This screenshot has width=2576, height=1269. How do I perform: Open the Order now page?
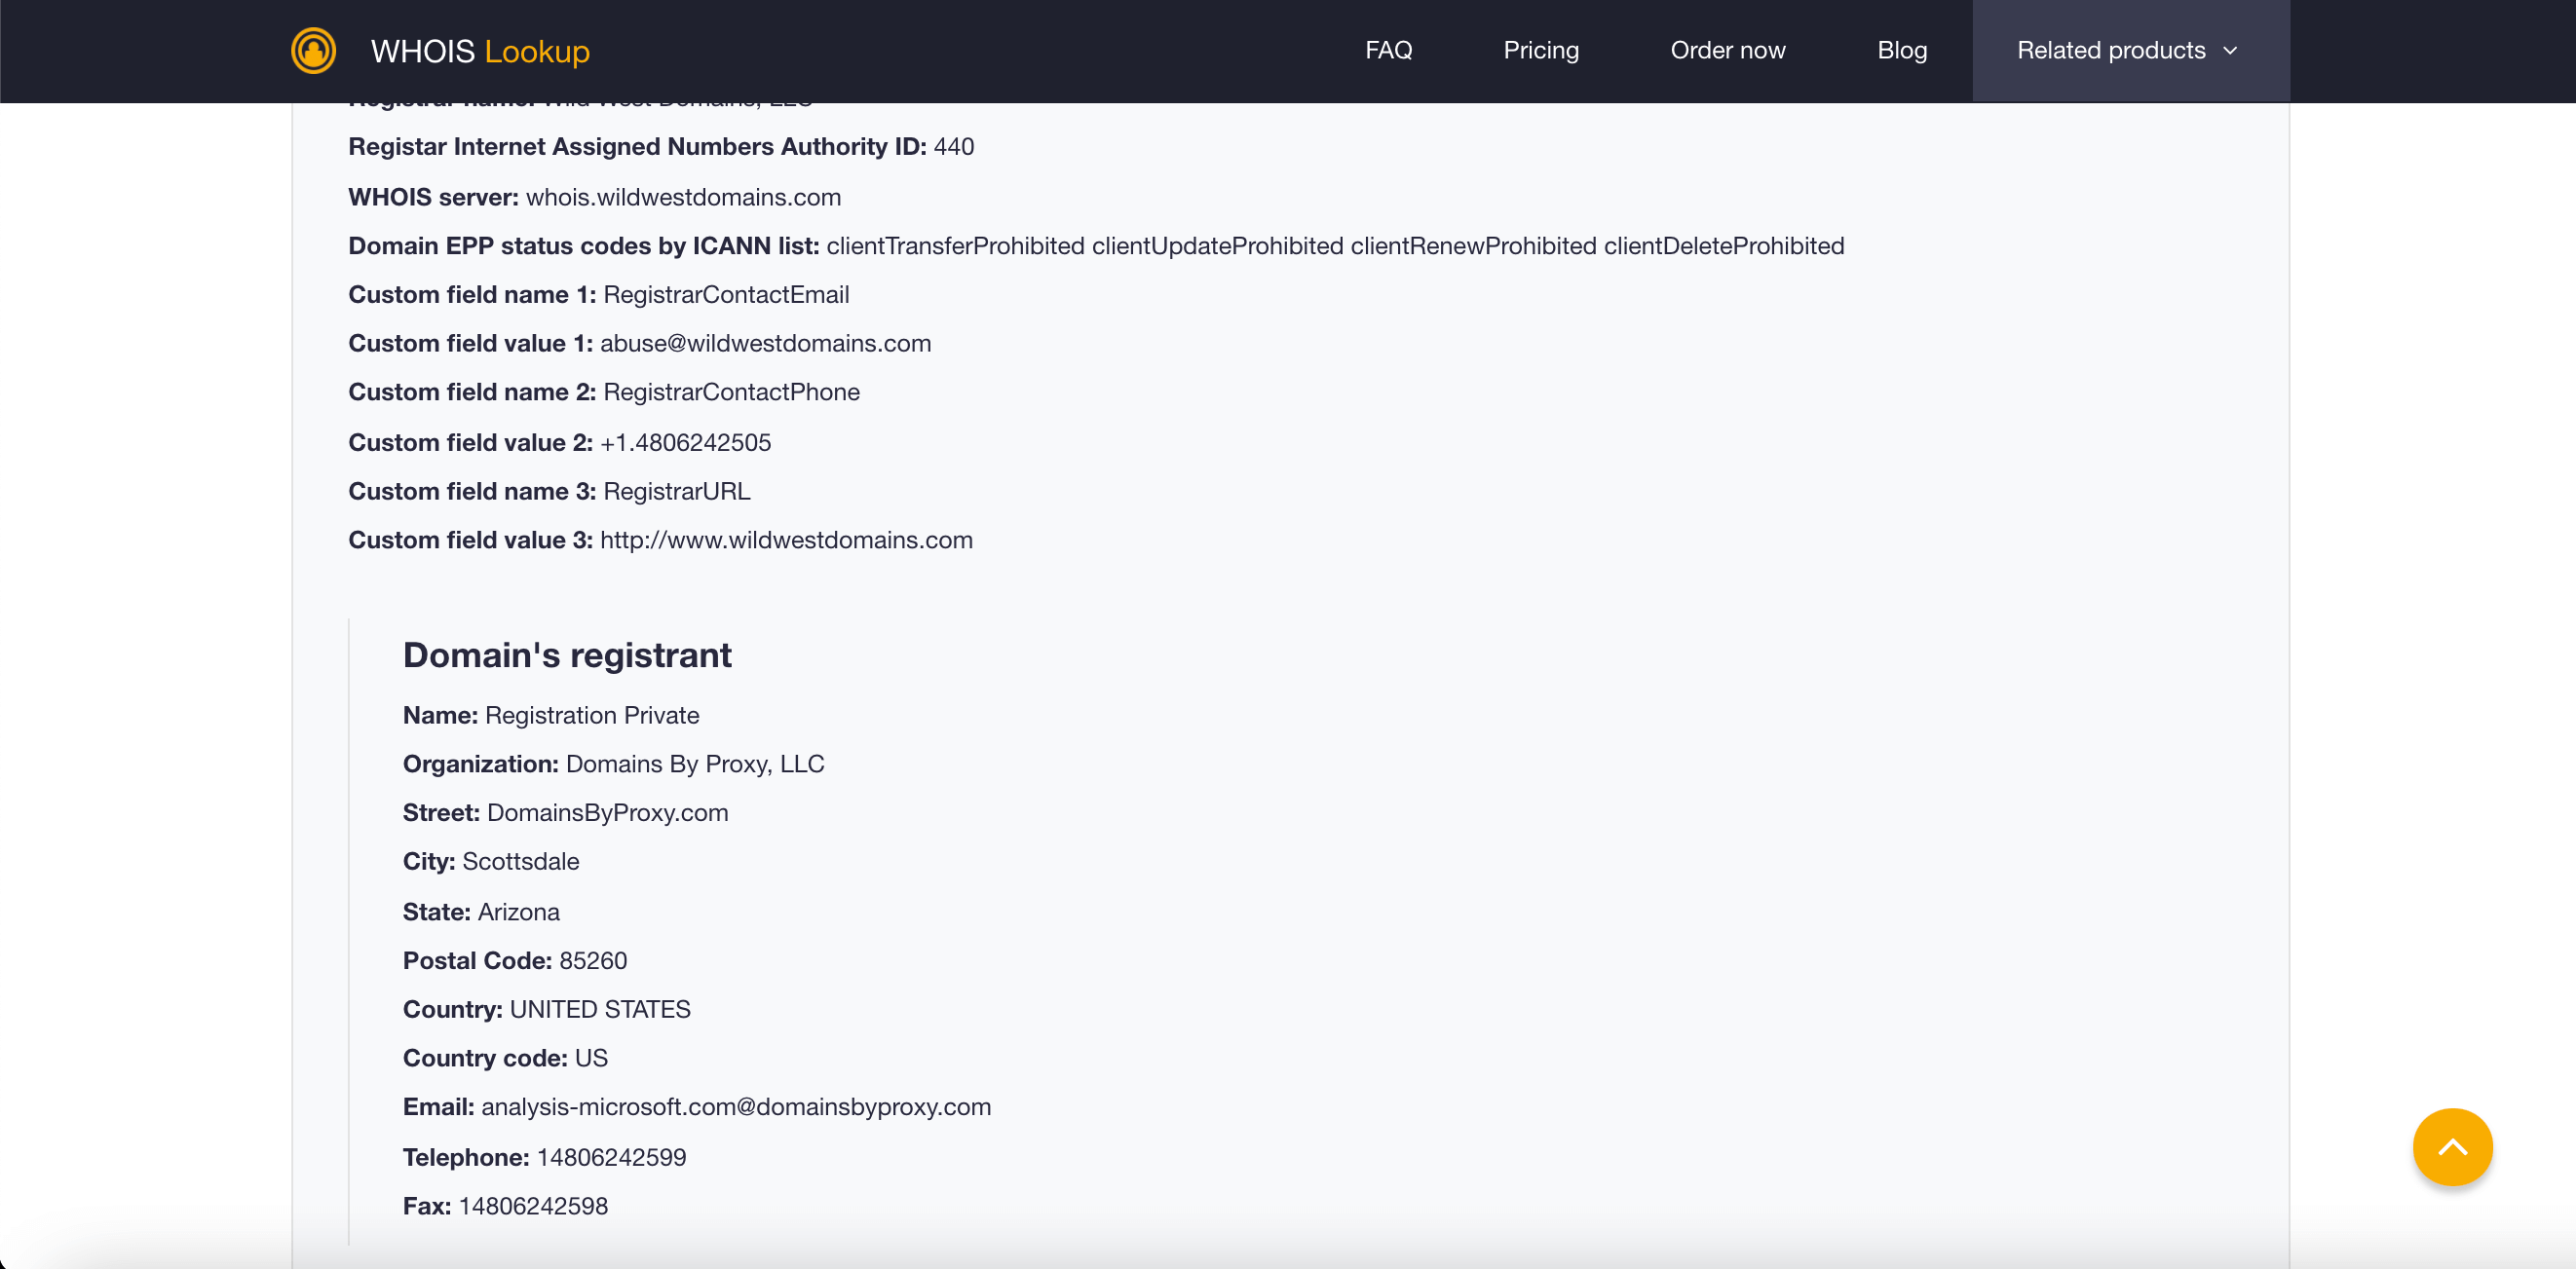click(1727, 50)
